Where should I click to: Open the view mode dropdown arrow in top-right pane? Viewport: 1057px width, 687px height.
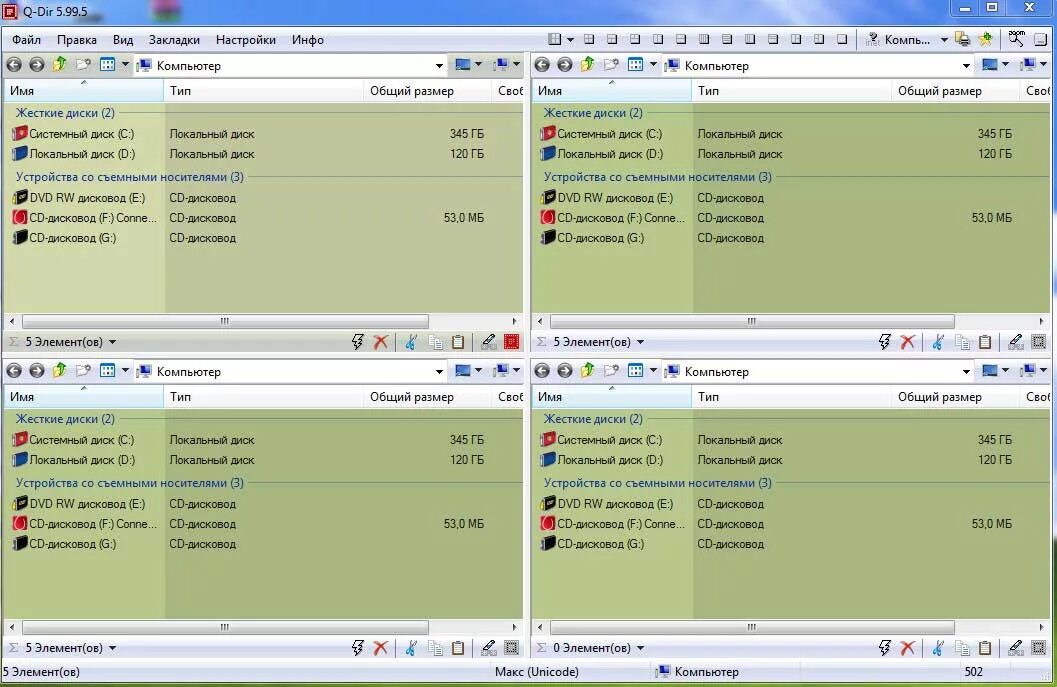pos(1003,65)
